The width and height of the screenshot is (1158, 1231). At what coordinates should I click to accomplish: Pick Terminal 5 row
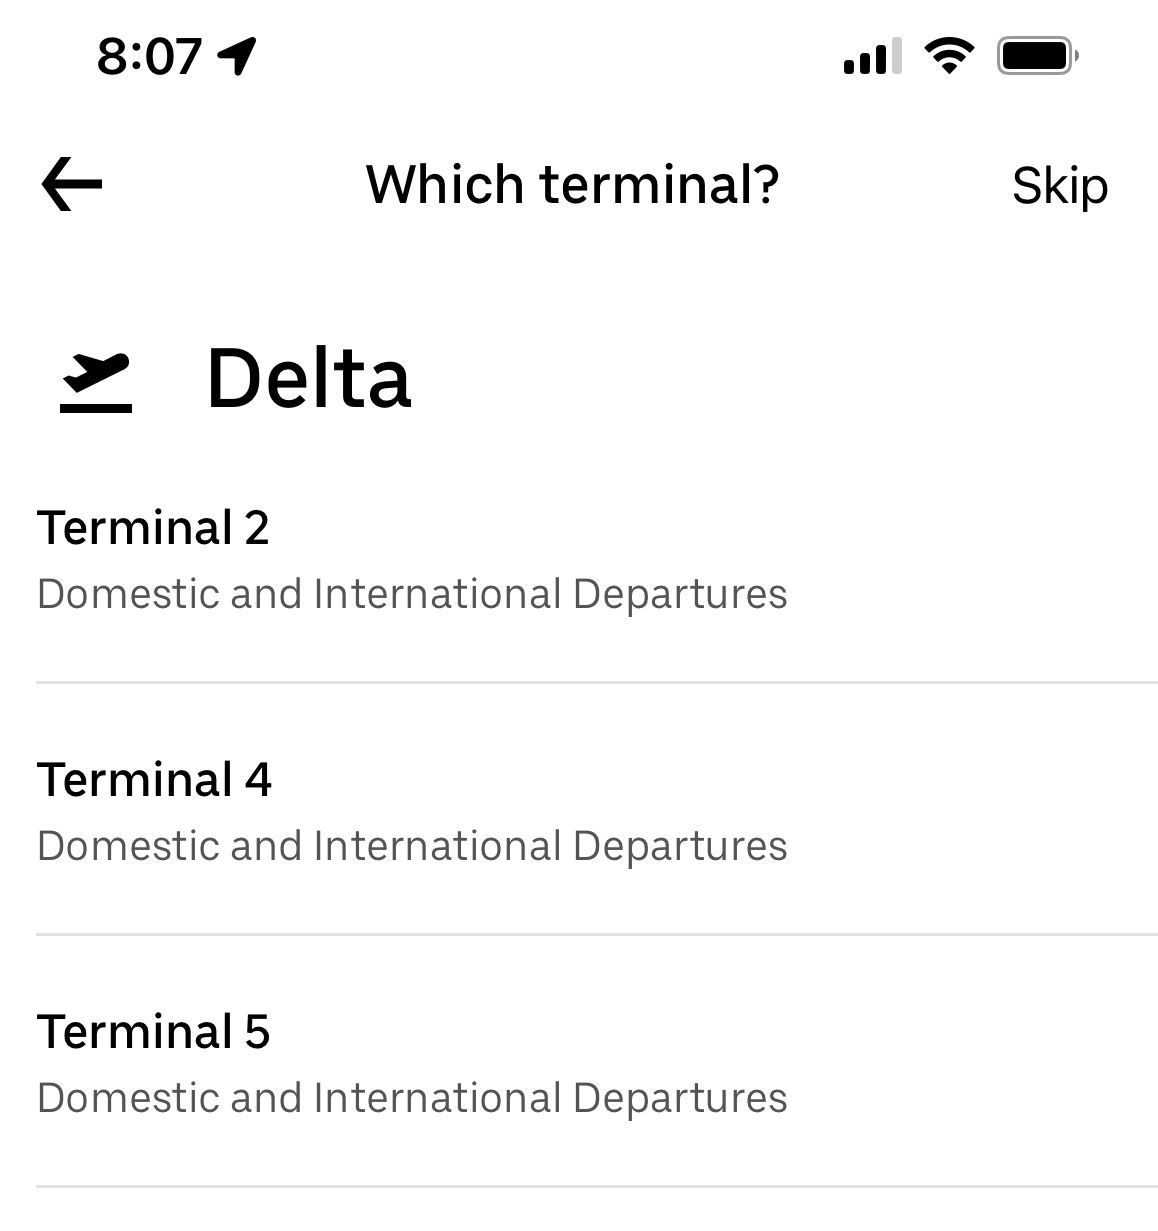(x=578, y=1064)
